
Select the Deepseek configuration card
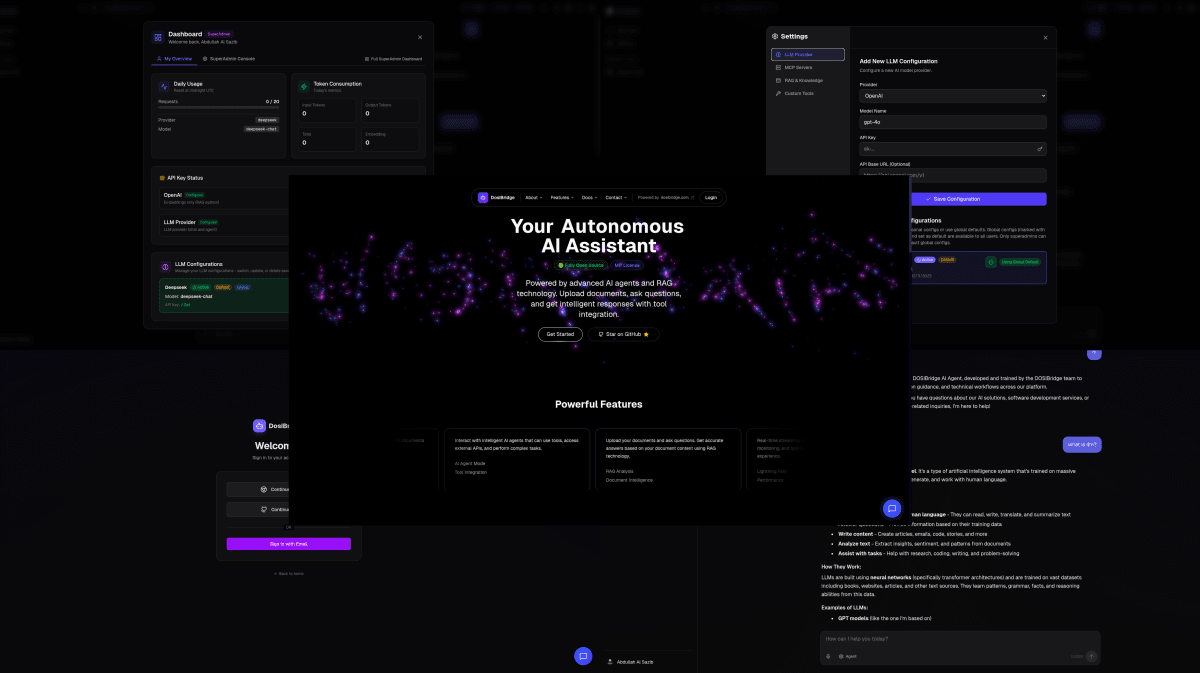pos(224,296)
